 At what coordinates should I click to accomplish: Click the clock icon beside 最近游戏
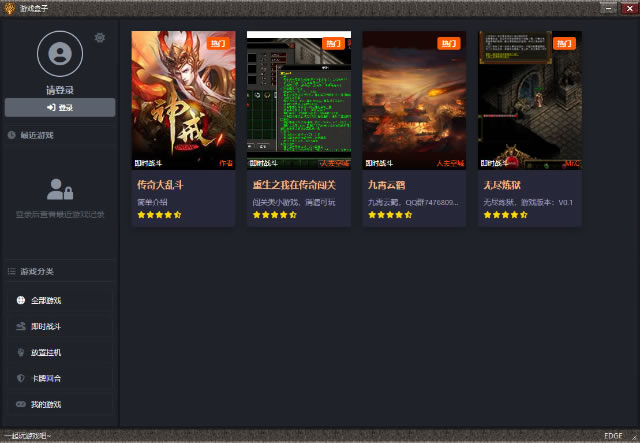point(11,135)
